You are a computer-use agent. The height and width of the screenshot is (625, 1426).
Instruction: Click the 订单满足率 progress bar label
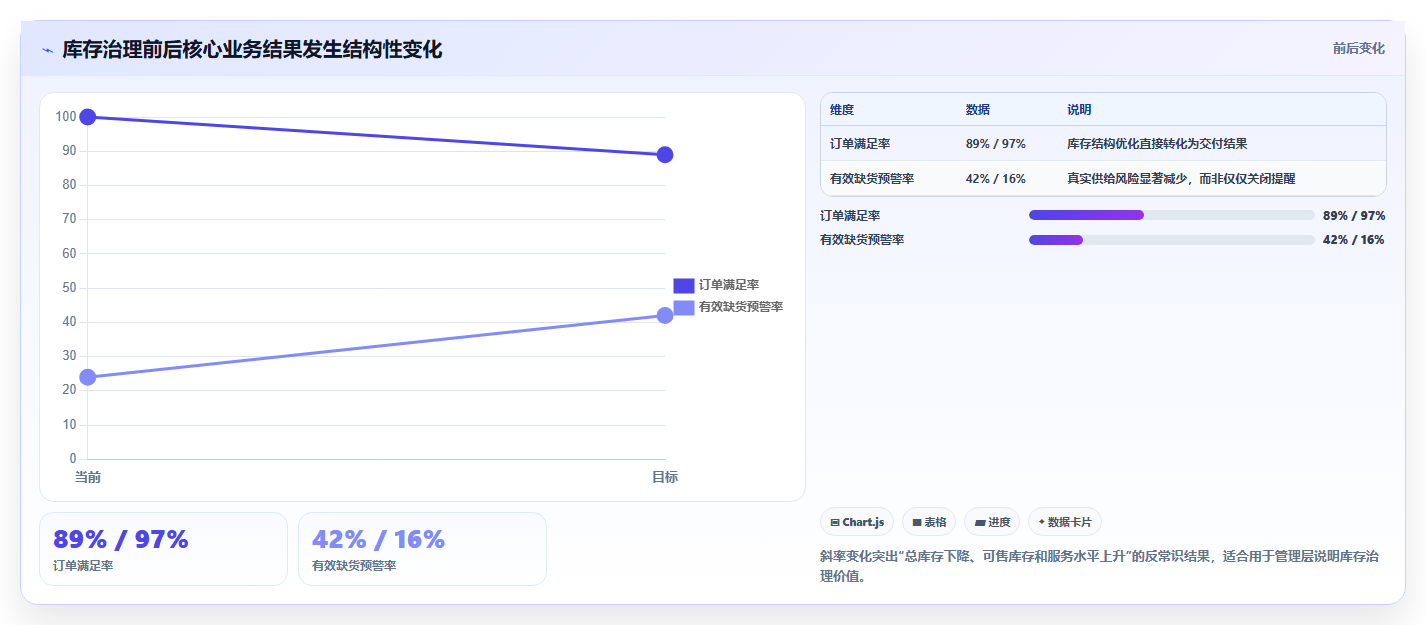(850, 215)
